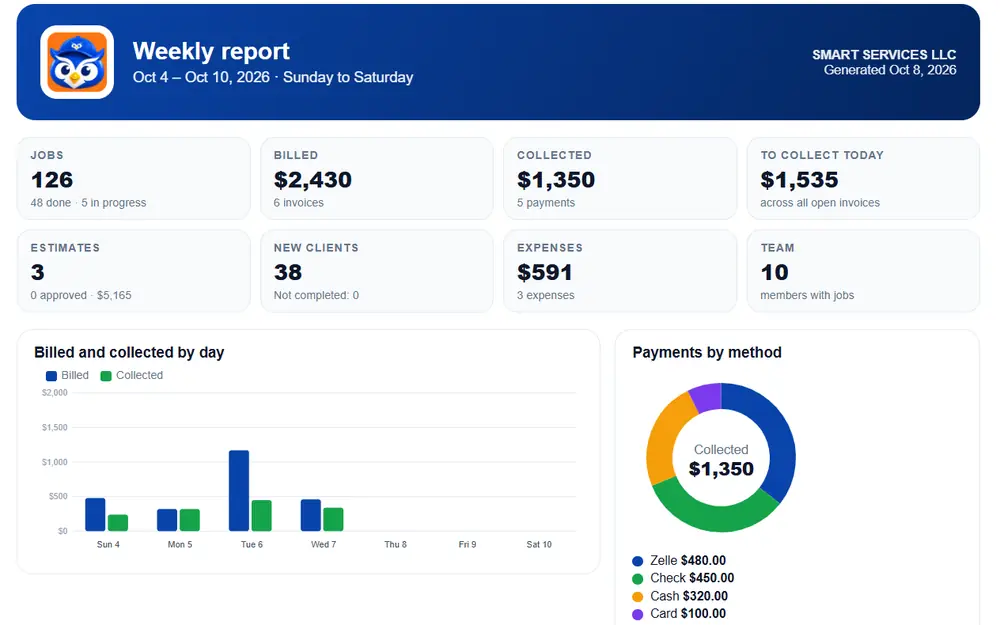Click the 5 payments subtext
This screenshot has width=1000, height=625.
coord(546,203)
